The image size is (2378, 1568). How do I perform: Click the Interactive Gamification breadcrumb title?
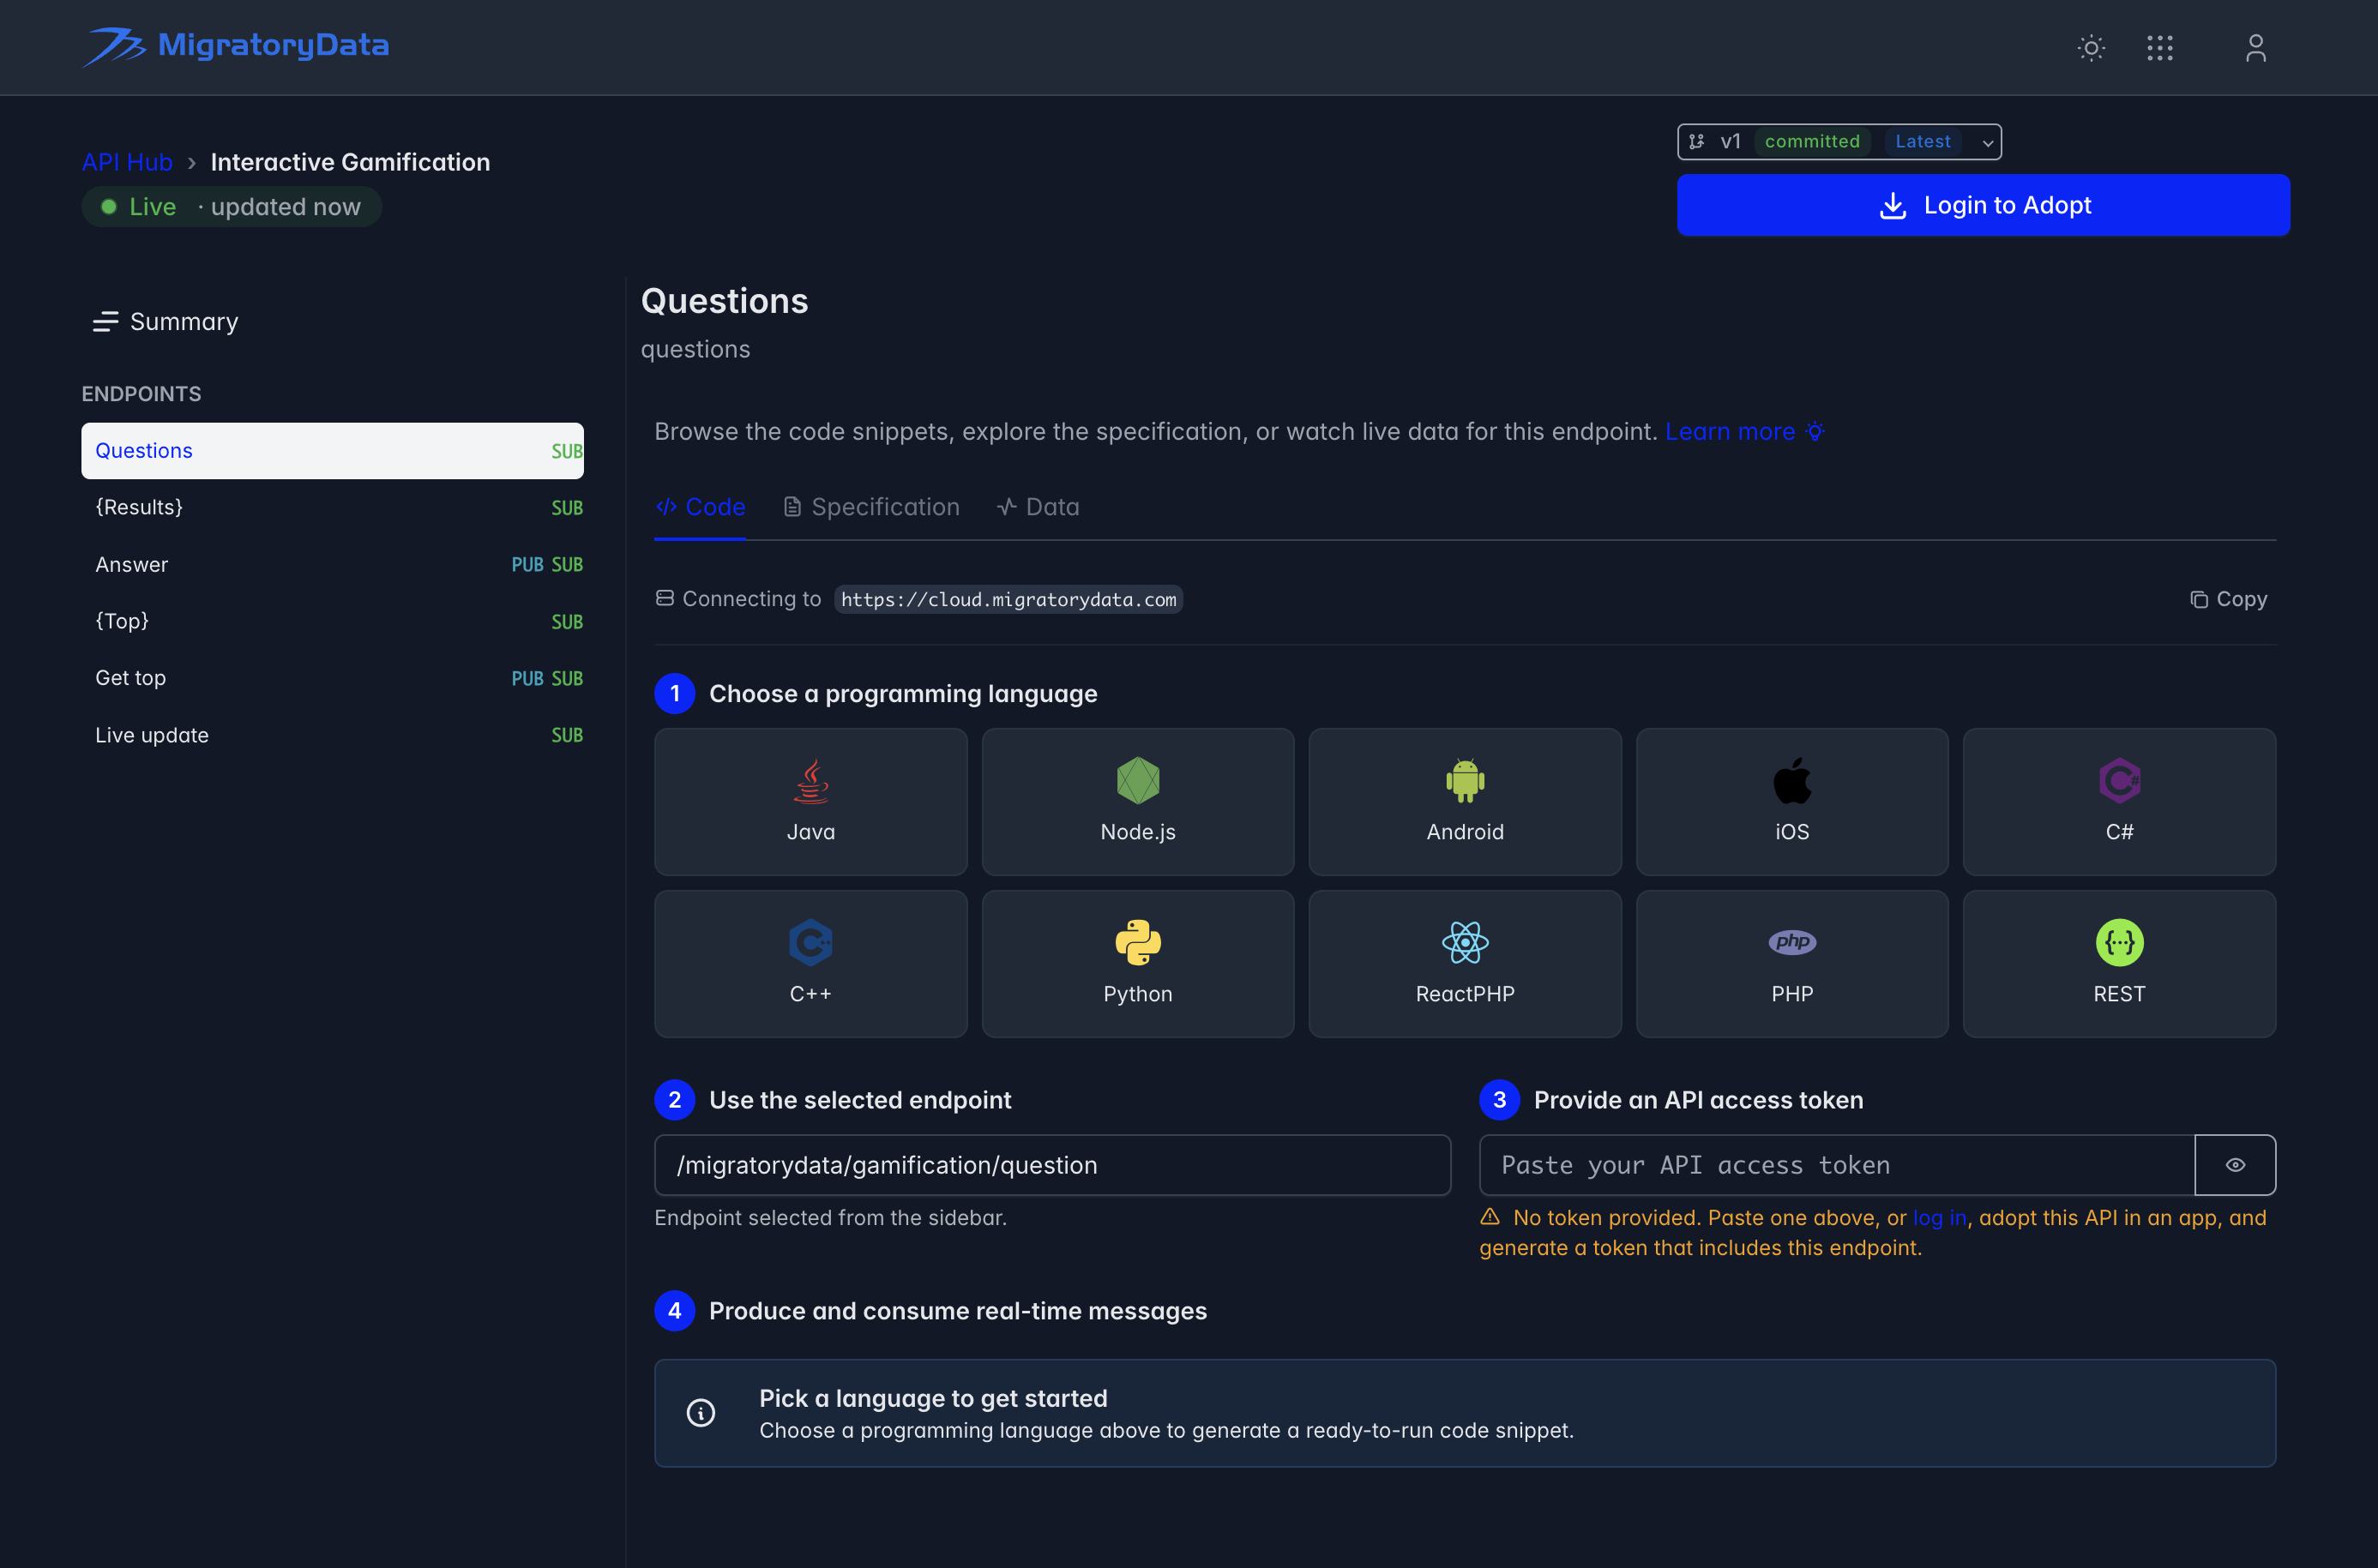click(x=350, y=162)
